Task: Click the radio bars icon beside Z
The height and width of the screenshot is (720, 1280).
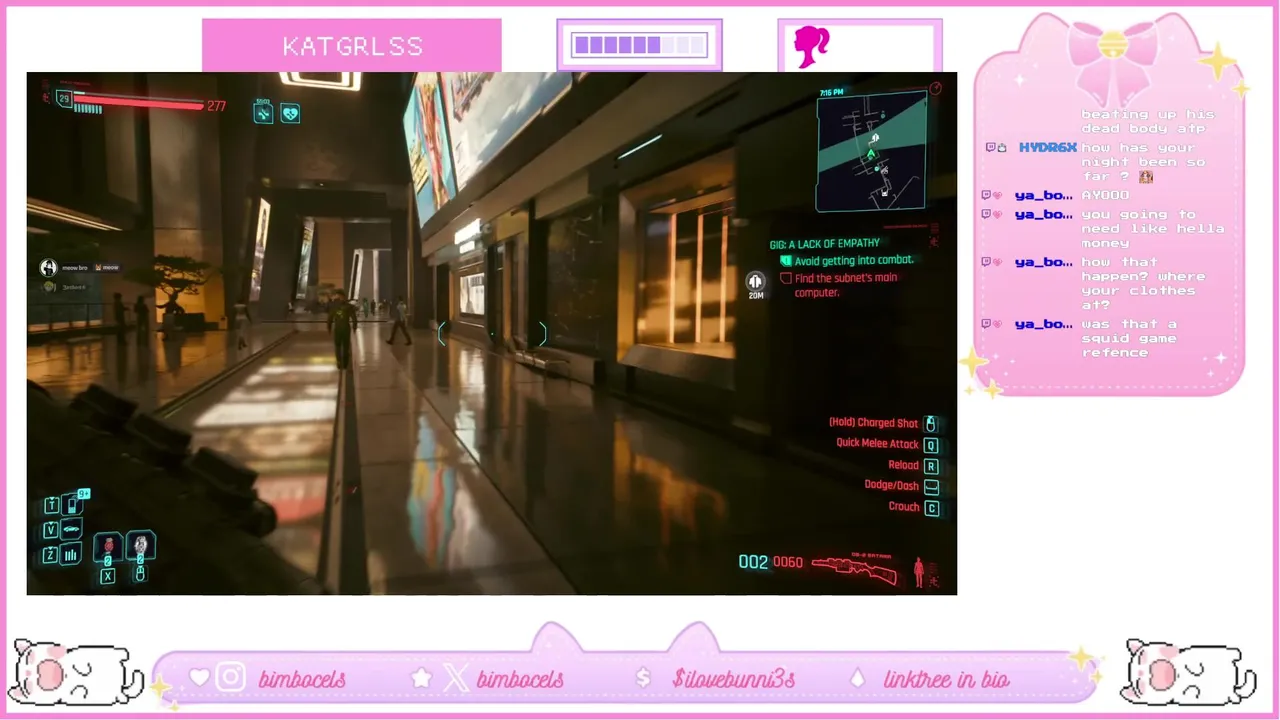Action: (71, 555)
